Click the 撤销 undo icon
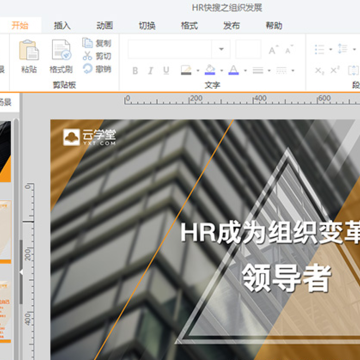The image size is (360, 360). (87, 69)
